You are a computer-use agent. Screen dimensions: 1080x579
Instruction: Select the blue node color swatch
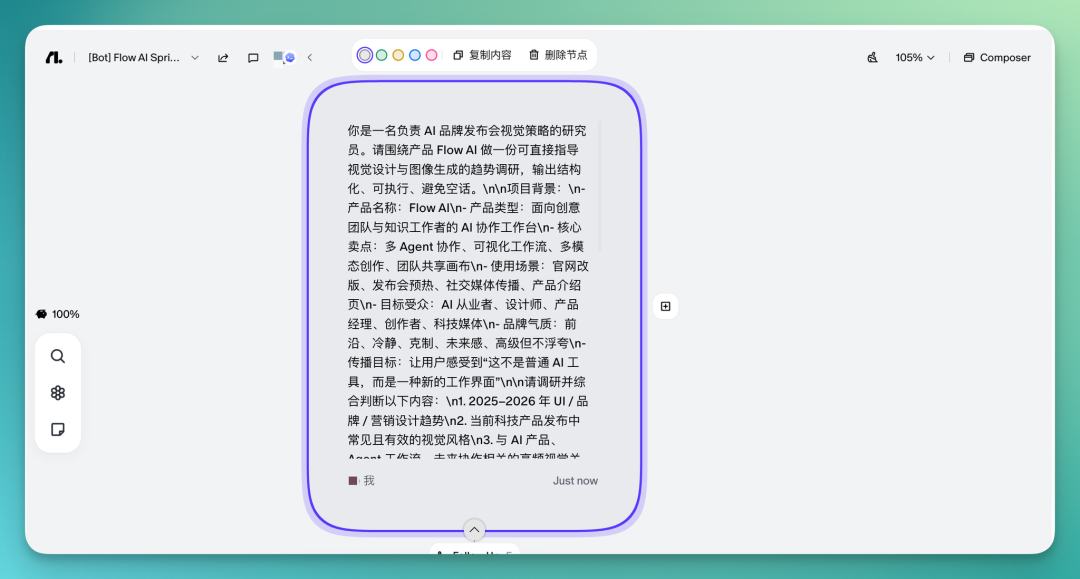(x=415, y=55)
